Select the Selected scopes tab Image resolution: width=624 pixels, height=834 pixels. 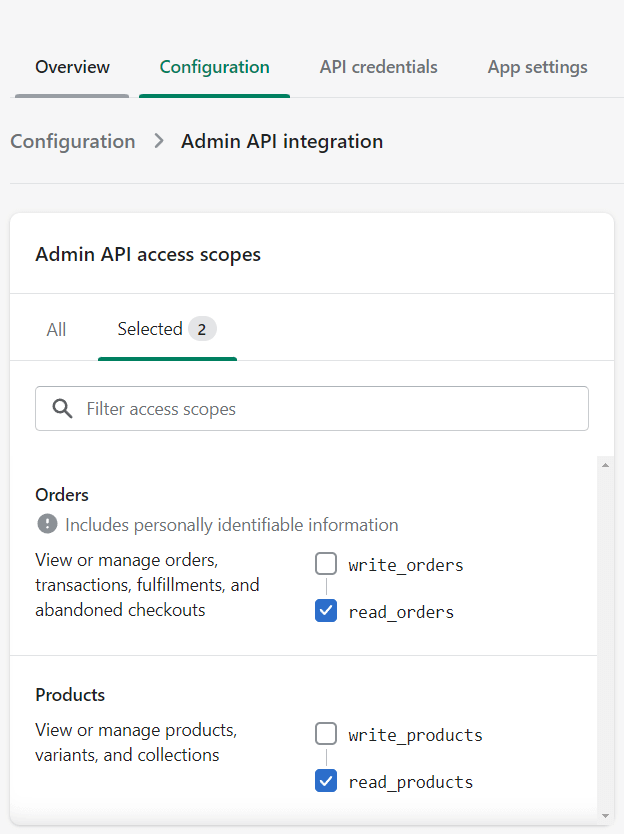coord(150,329)
